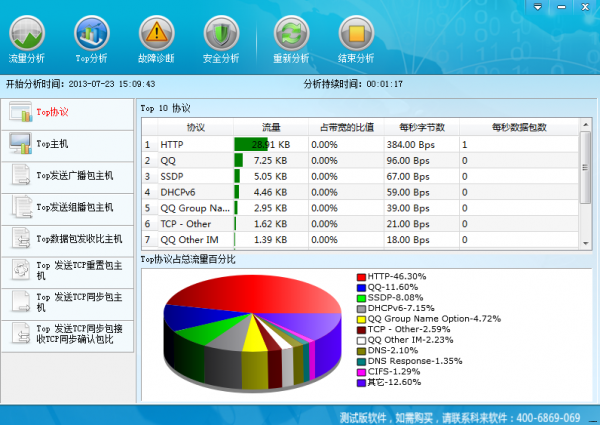
Task: Select the QQ protocol row name
Action: pos(168,161)
